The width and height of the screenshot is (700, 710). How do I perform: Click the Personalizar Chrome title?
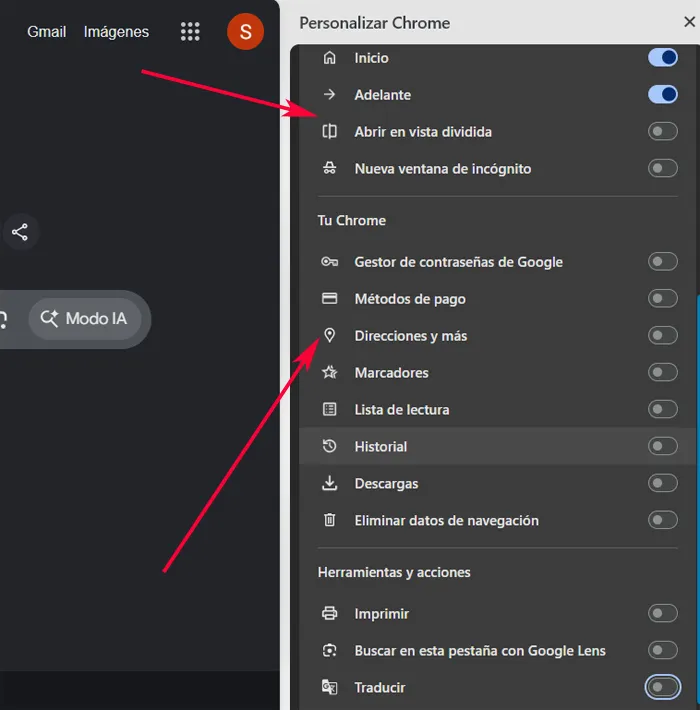pyautogui.click(x=375, y=23)
